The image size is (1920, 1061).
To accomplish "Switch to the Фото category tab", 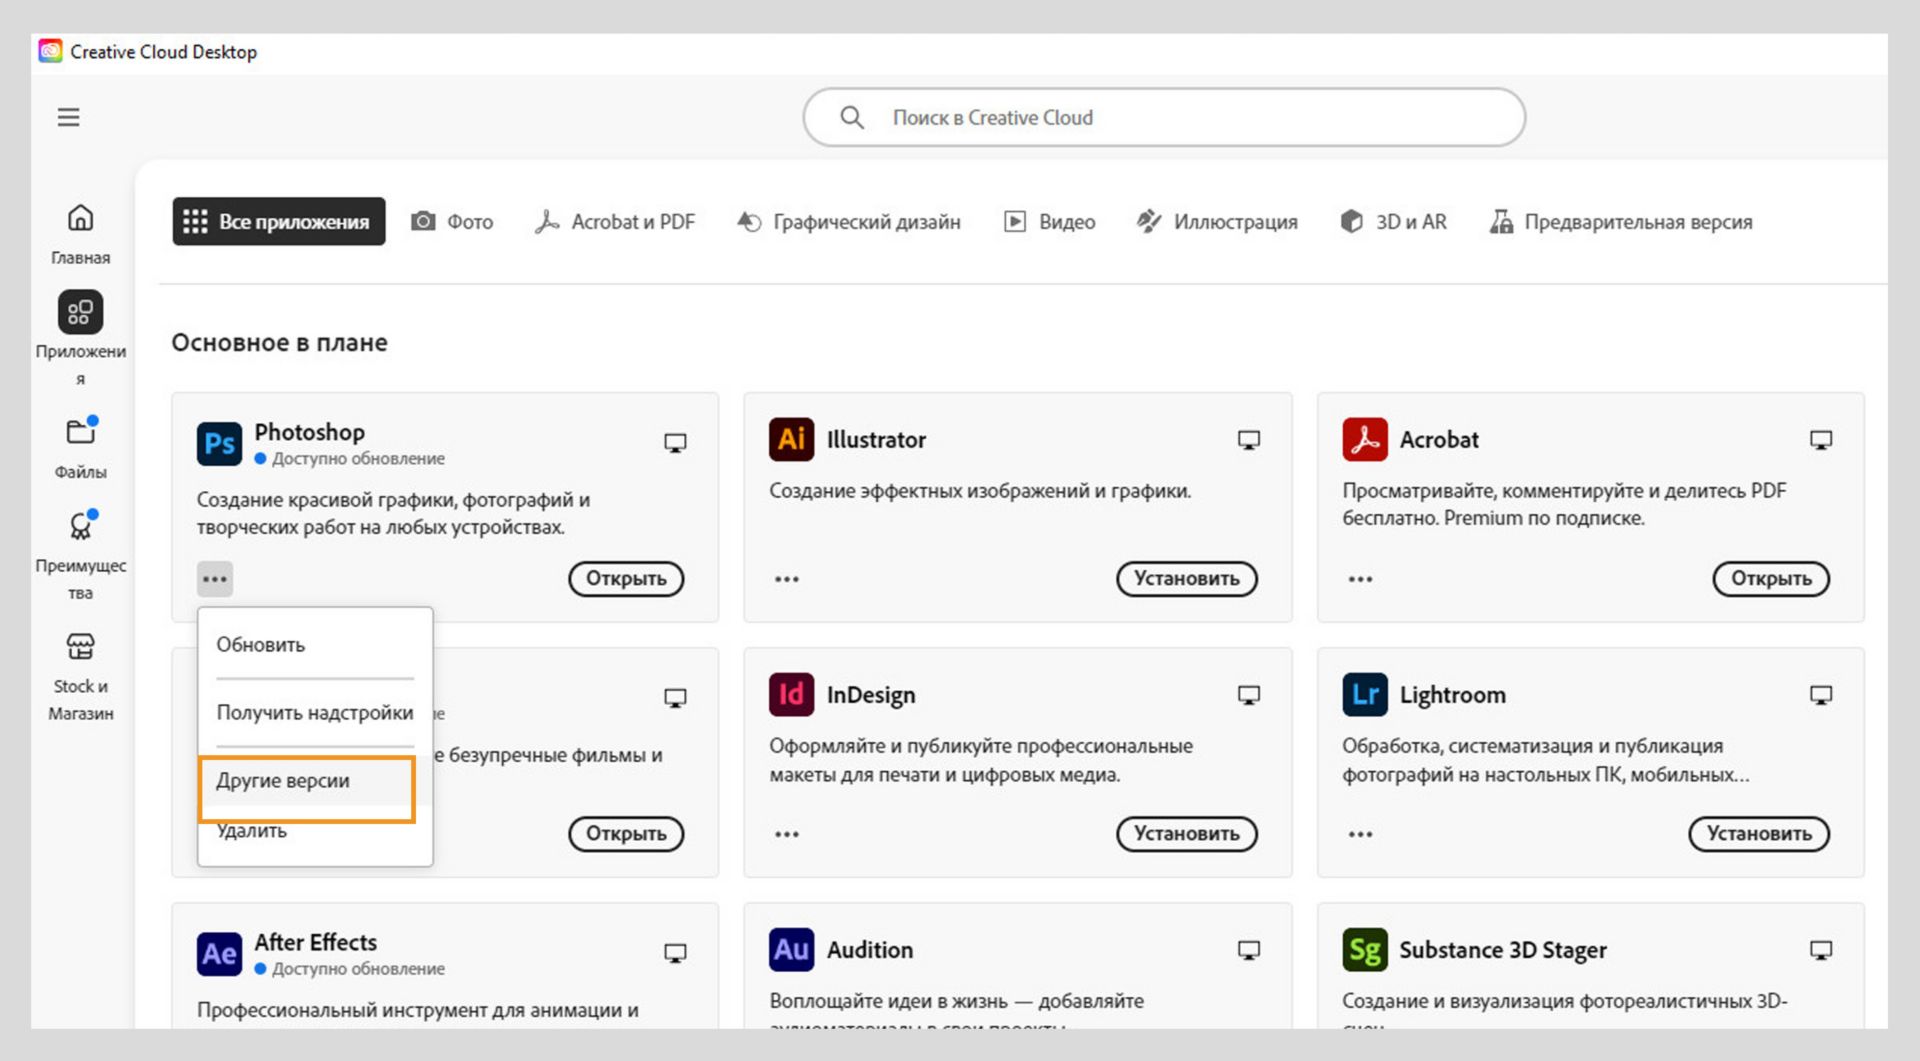I will pos(452,222).
